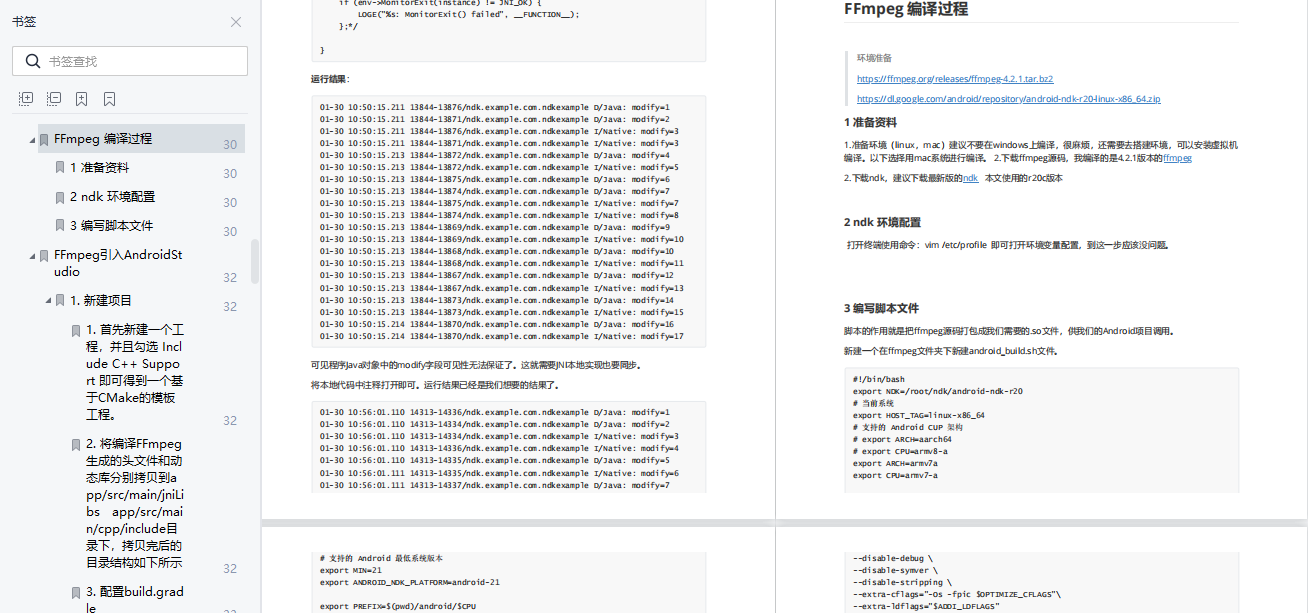Viewport: 1308px width, 613px height.
Task: Go to bookmark 3. 配置build.gradle
Action: coord(135,599)
